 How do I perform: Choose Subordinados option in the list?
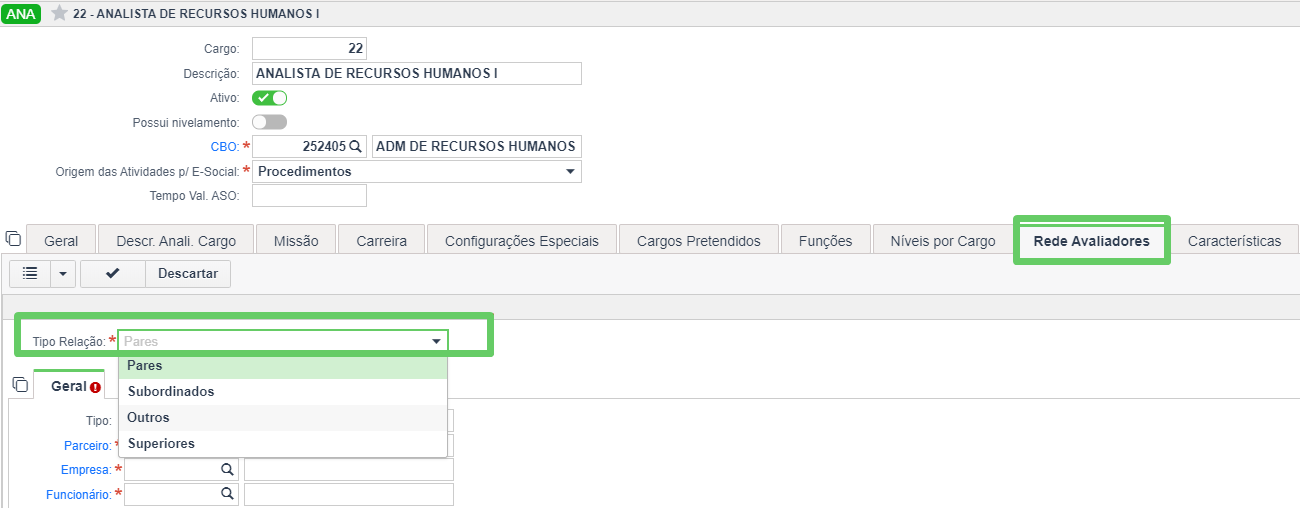[283, 392]
